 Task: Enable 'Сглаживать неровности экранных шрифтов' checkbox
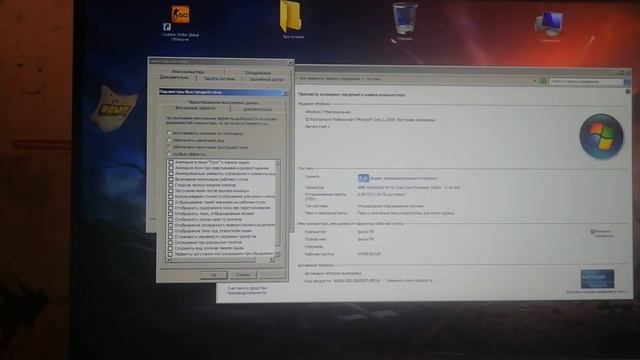(170, 236)
